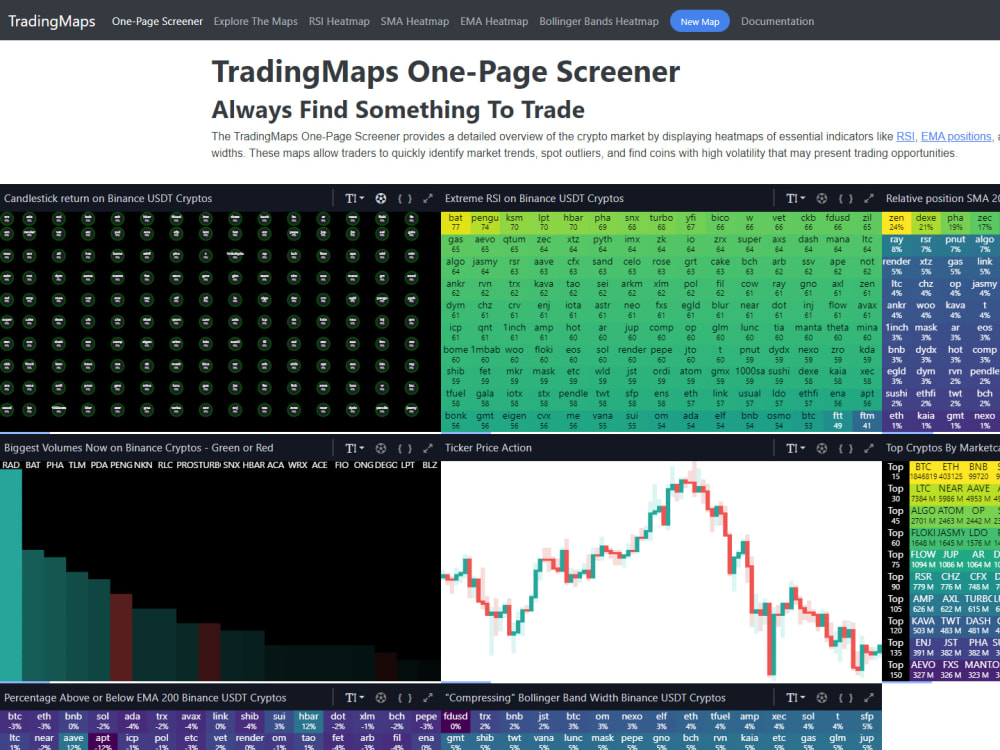Expand Ticker Price Action chart to fullscreen
Screen dimensions: 1000x750
click(869, 448)
